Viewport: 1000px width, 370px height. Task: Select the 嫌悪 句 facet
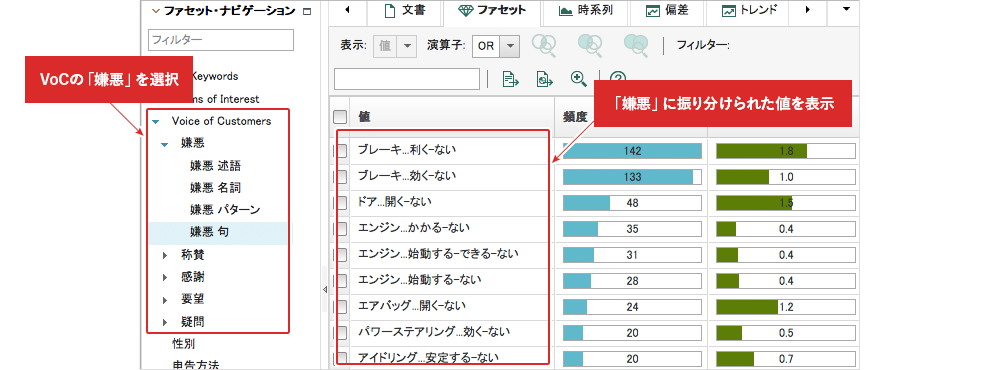(209, 232)
